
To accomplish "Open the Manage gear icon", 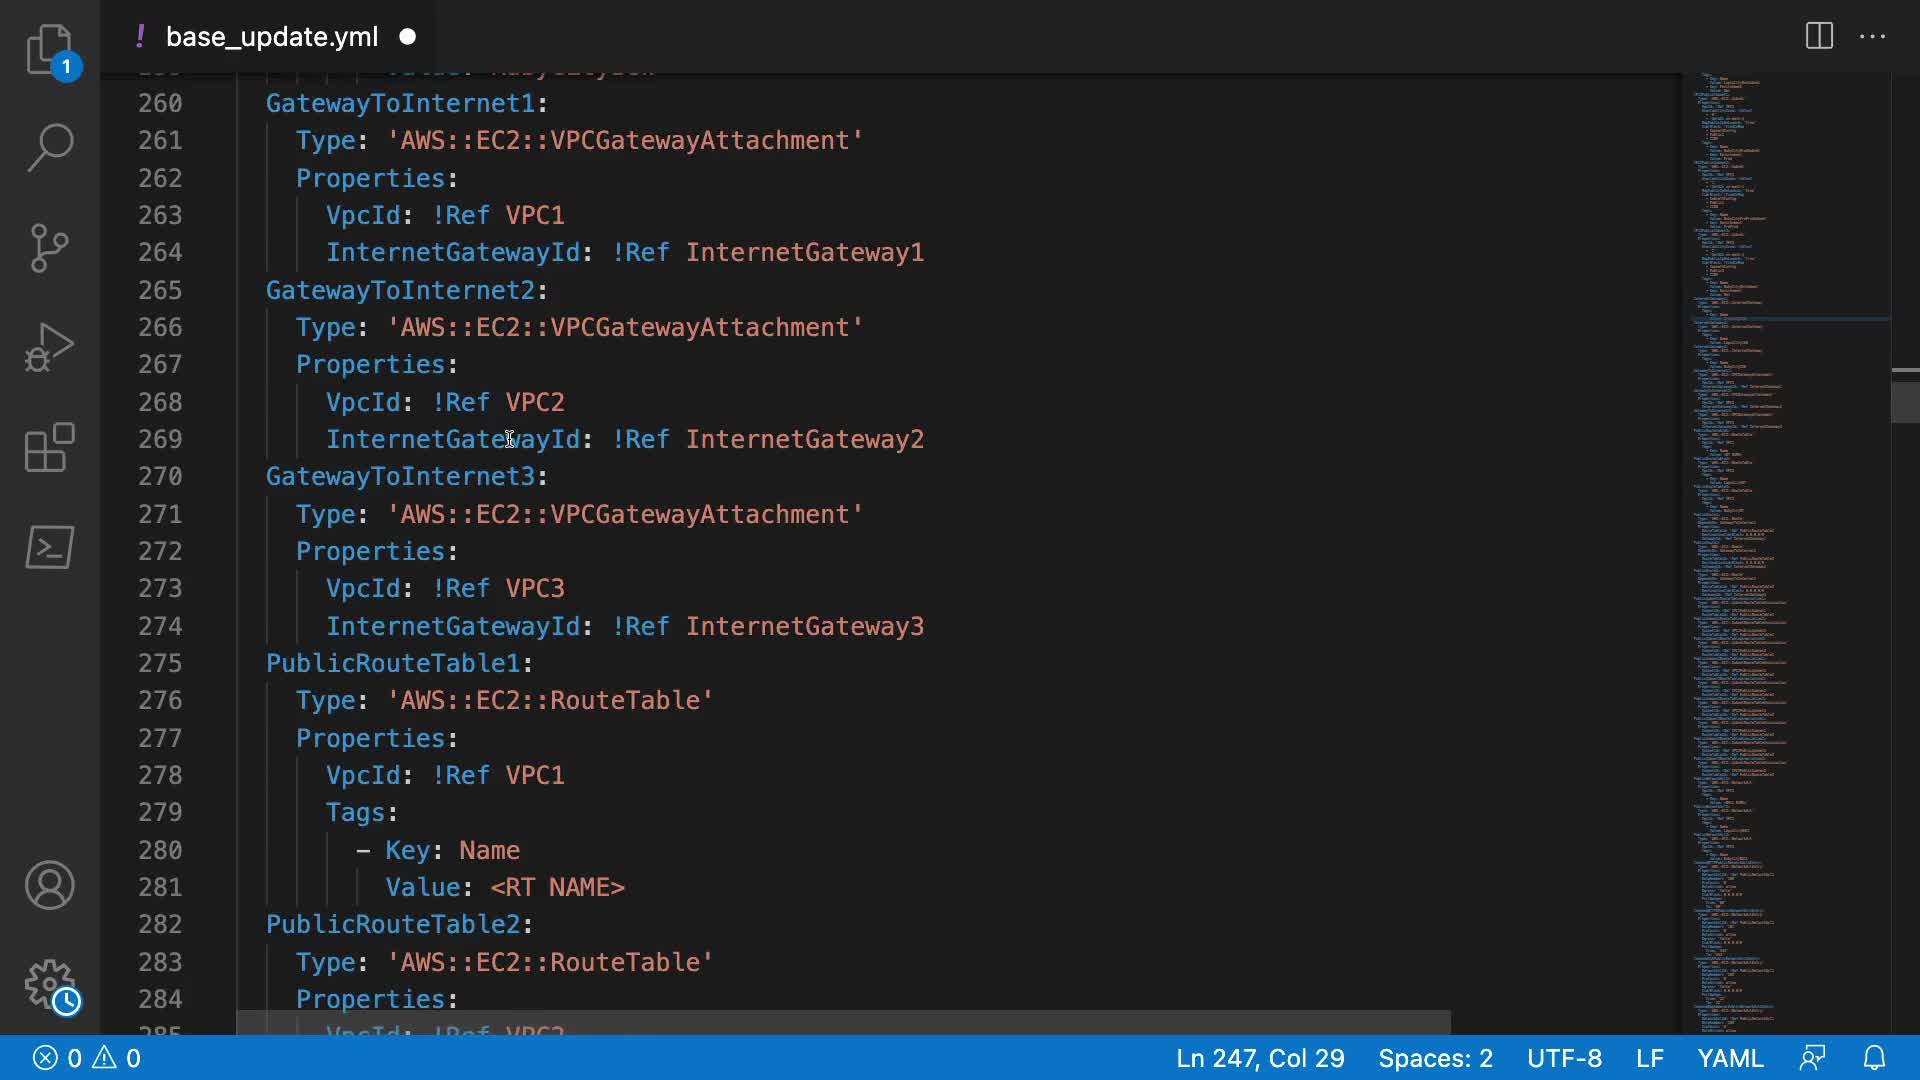I will click(49, 986).
